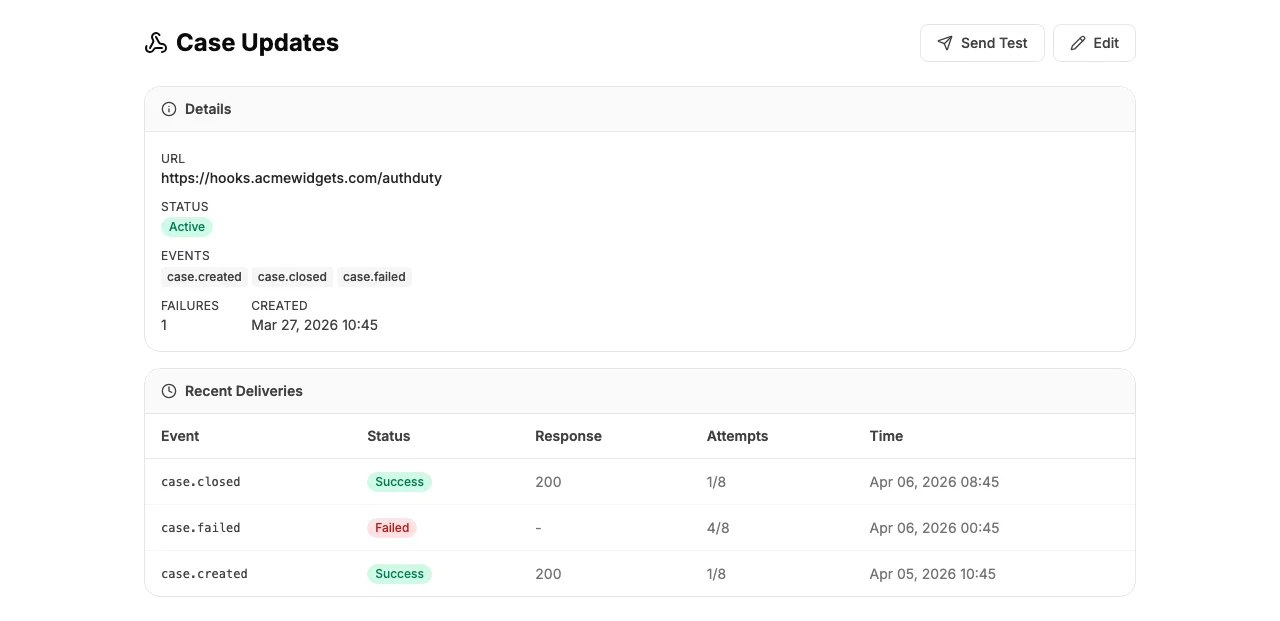Select the case.closed event tag

click(x=292, y=277)
